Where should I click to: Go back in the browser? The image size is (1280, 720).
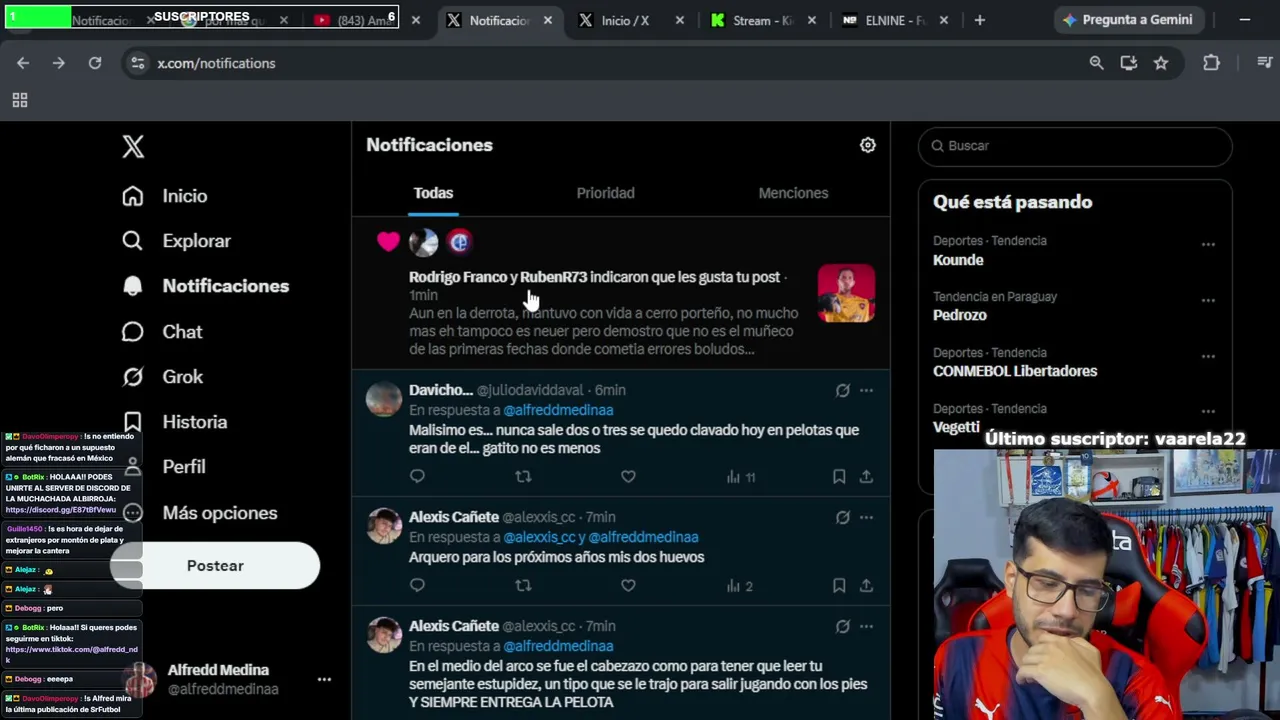23,63
